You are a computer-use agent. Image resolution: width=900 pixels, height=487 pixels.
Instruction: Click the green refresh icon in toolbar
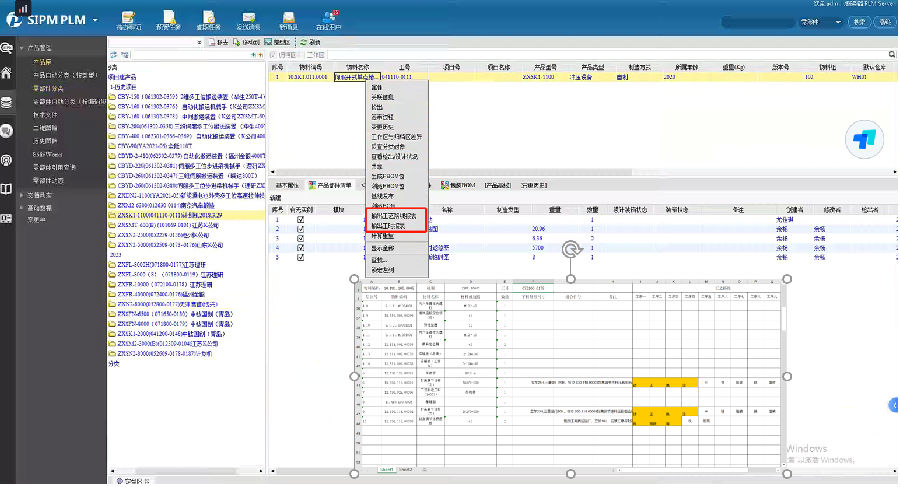(x=304, y=43)
